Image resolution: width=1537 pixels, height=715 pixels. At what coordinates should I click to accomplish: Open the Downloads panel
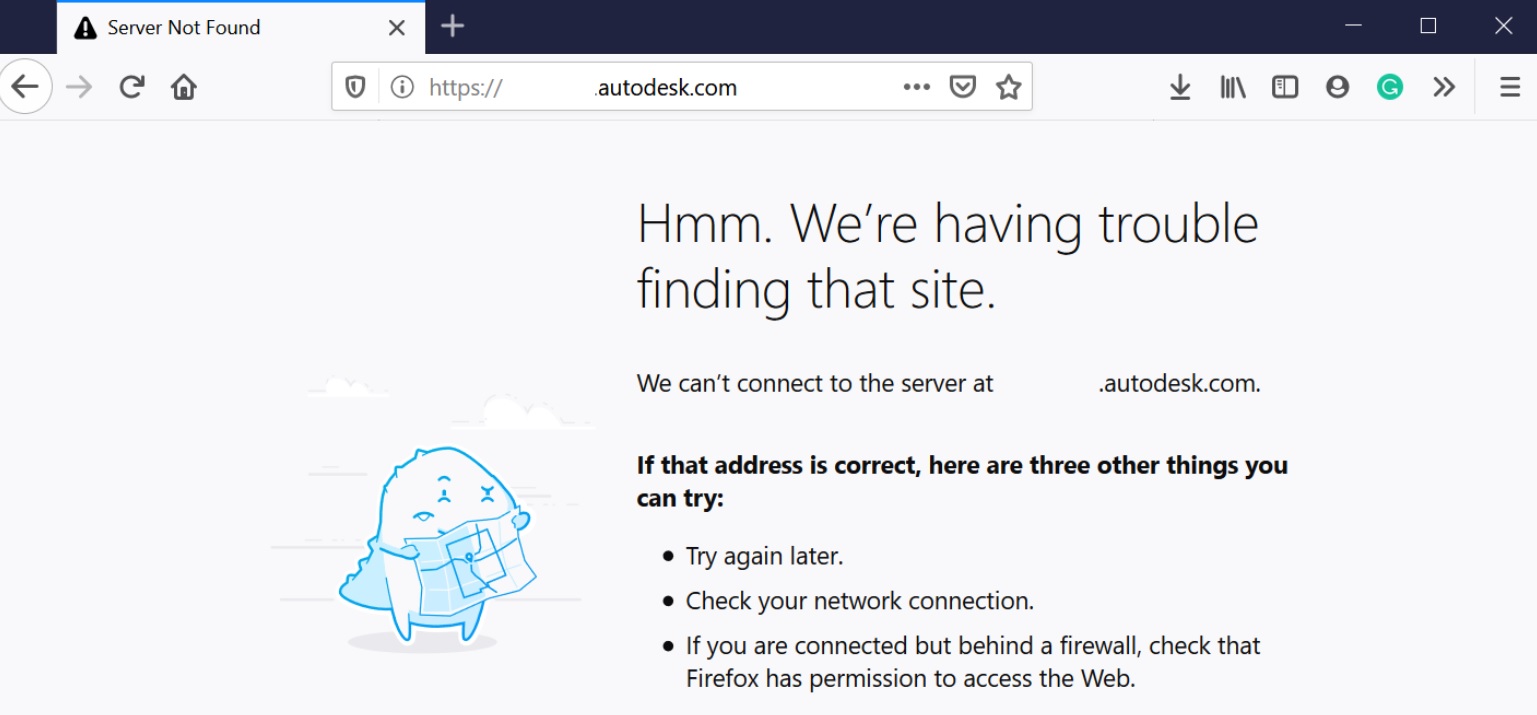[x=1180, y=87]
